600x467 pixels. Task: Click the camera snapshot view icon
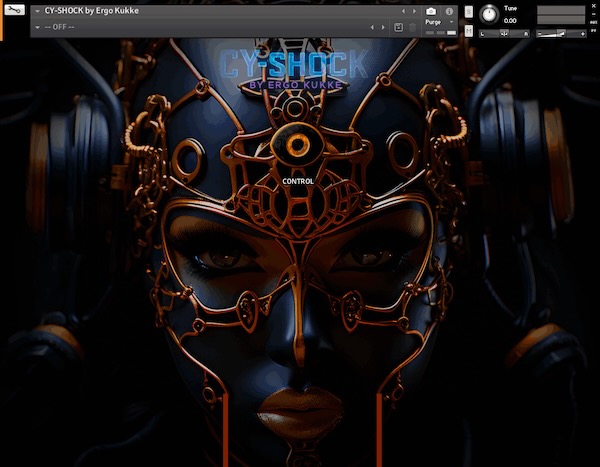(431, 11)
